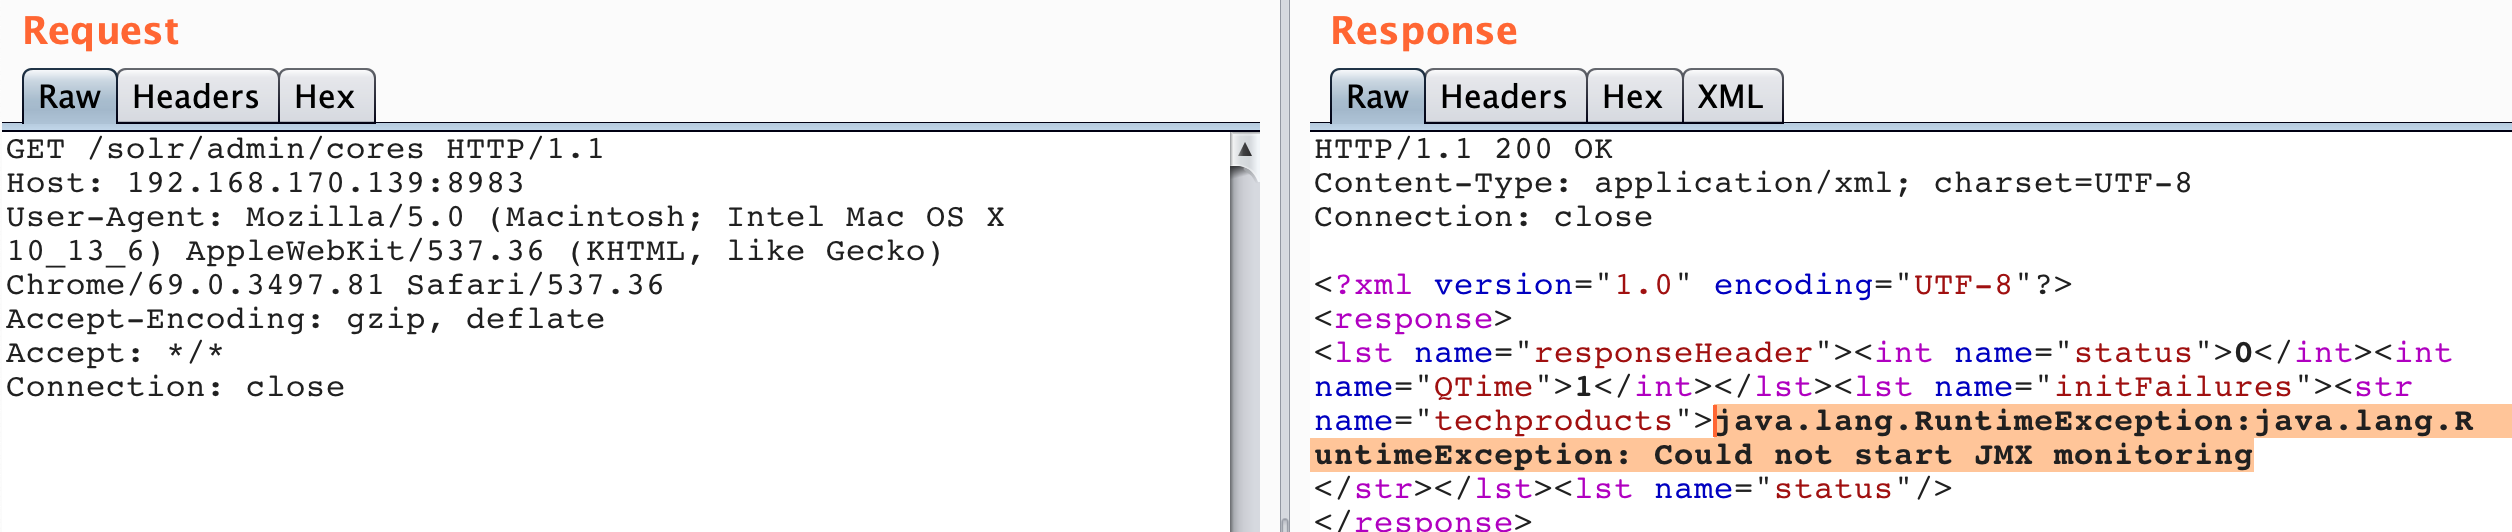Click the Request panel heading

pyautogui.click(x=101, y=31)
